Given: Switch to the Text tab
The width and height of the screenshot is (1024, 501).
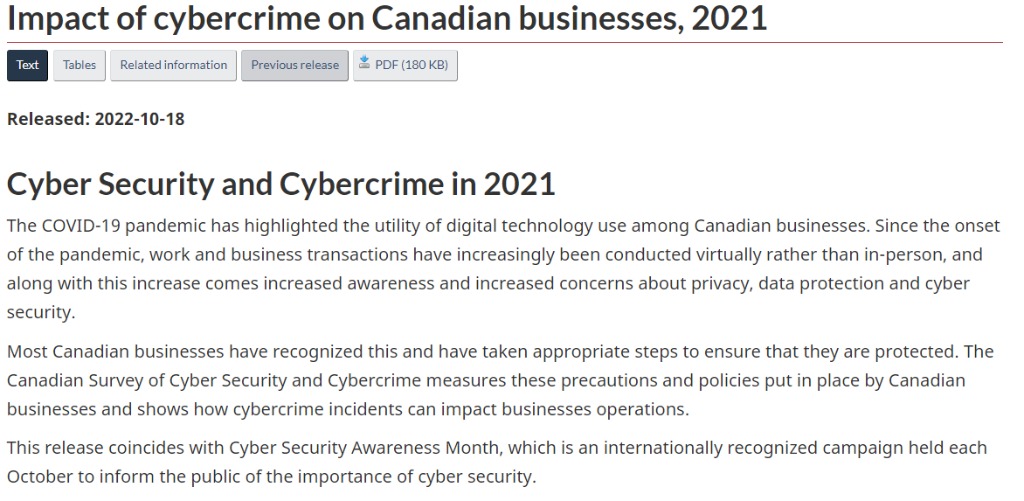Looking at the screenshot, I should coord(27,65).
